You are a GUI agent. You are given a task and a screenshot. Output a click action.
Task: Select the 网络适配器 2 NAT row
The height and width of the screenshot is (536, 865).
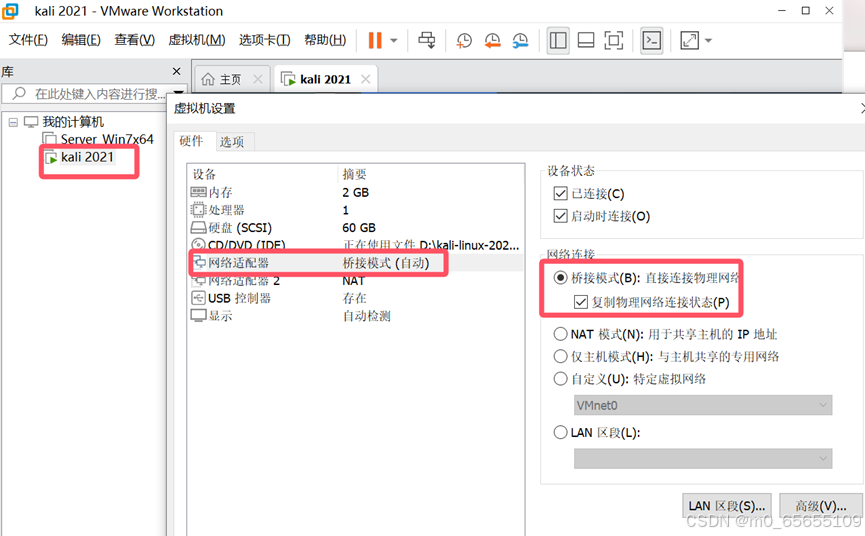(x=356, y=281)
